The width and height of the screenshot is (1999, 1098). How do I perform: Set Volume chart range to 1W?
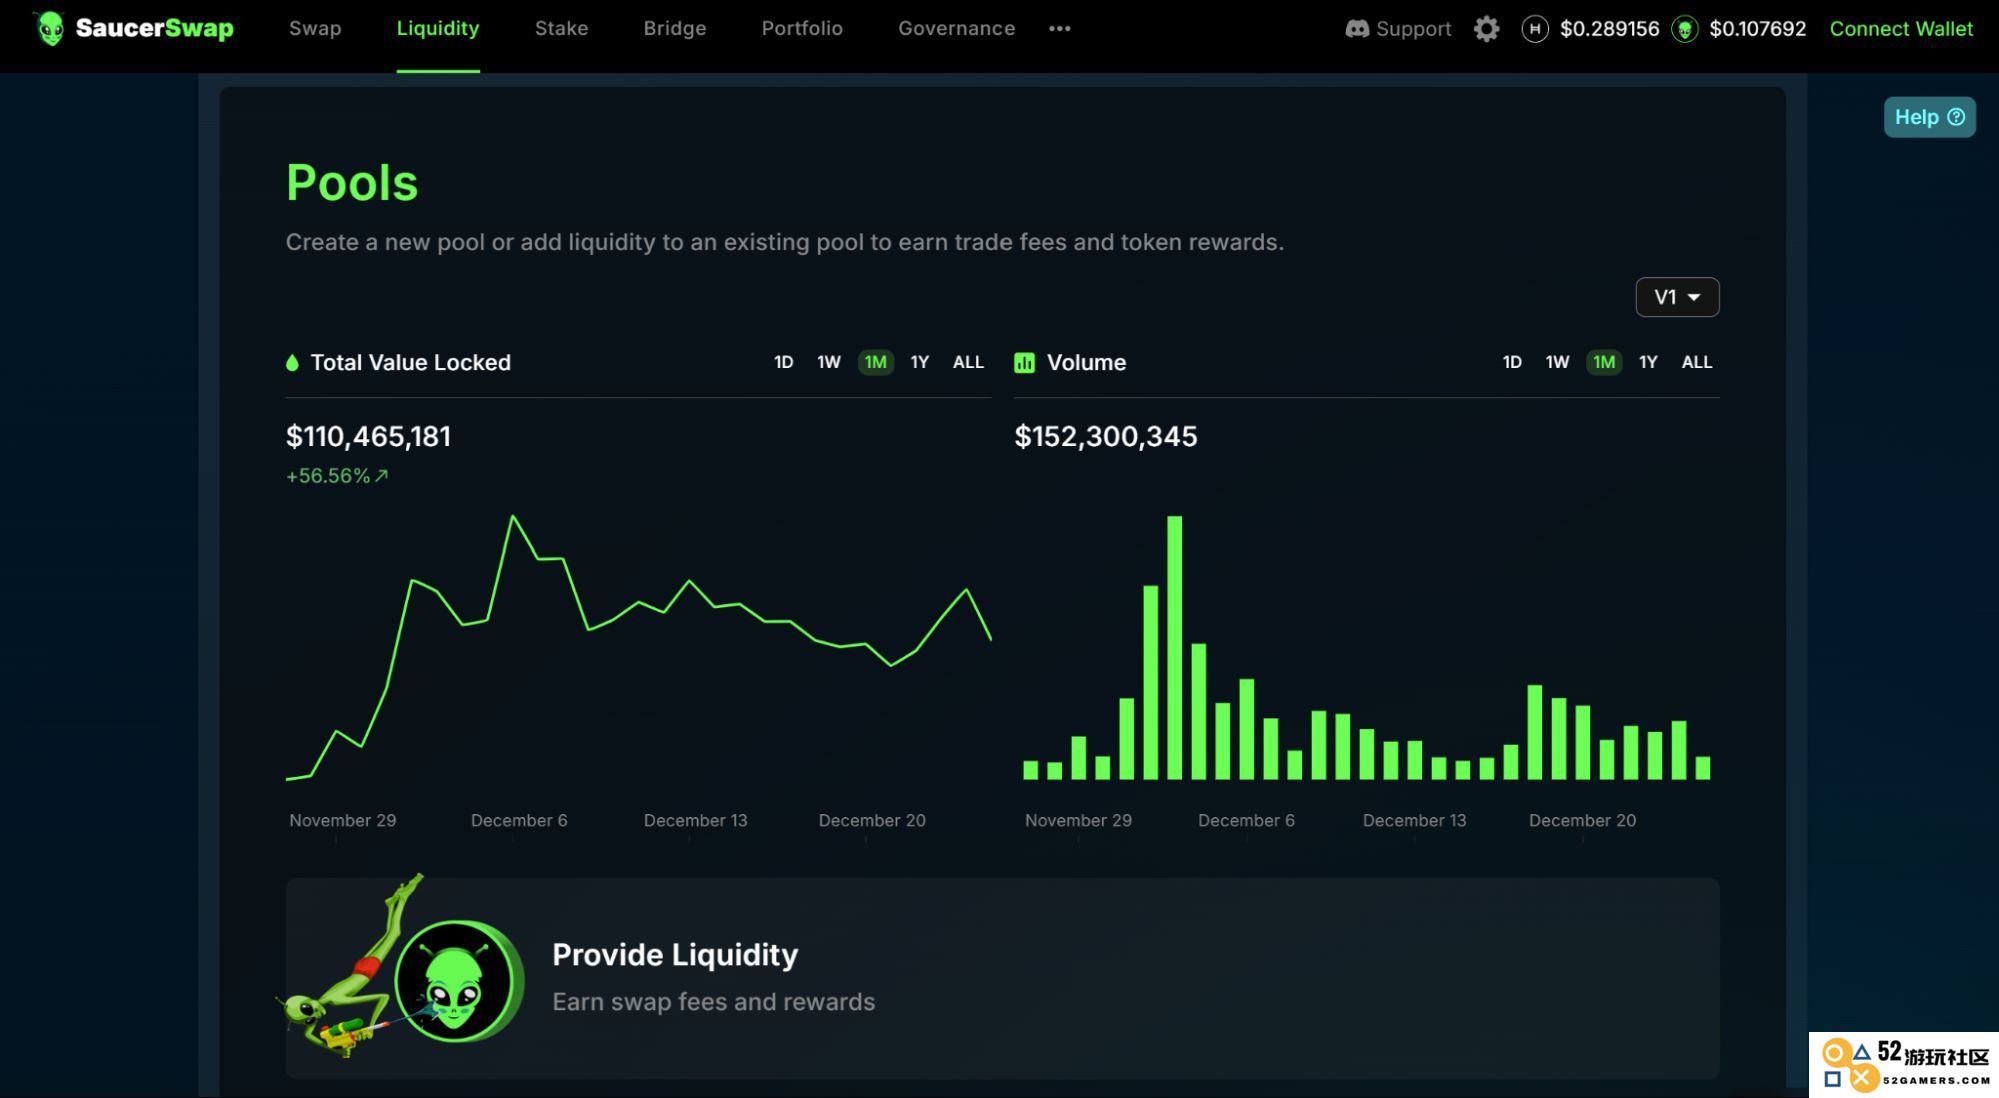click(1557, 362)
